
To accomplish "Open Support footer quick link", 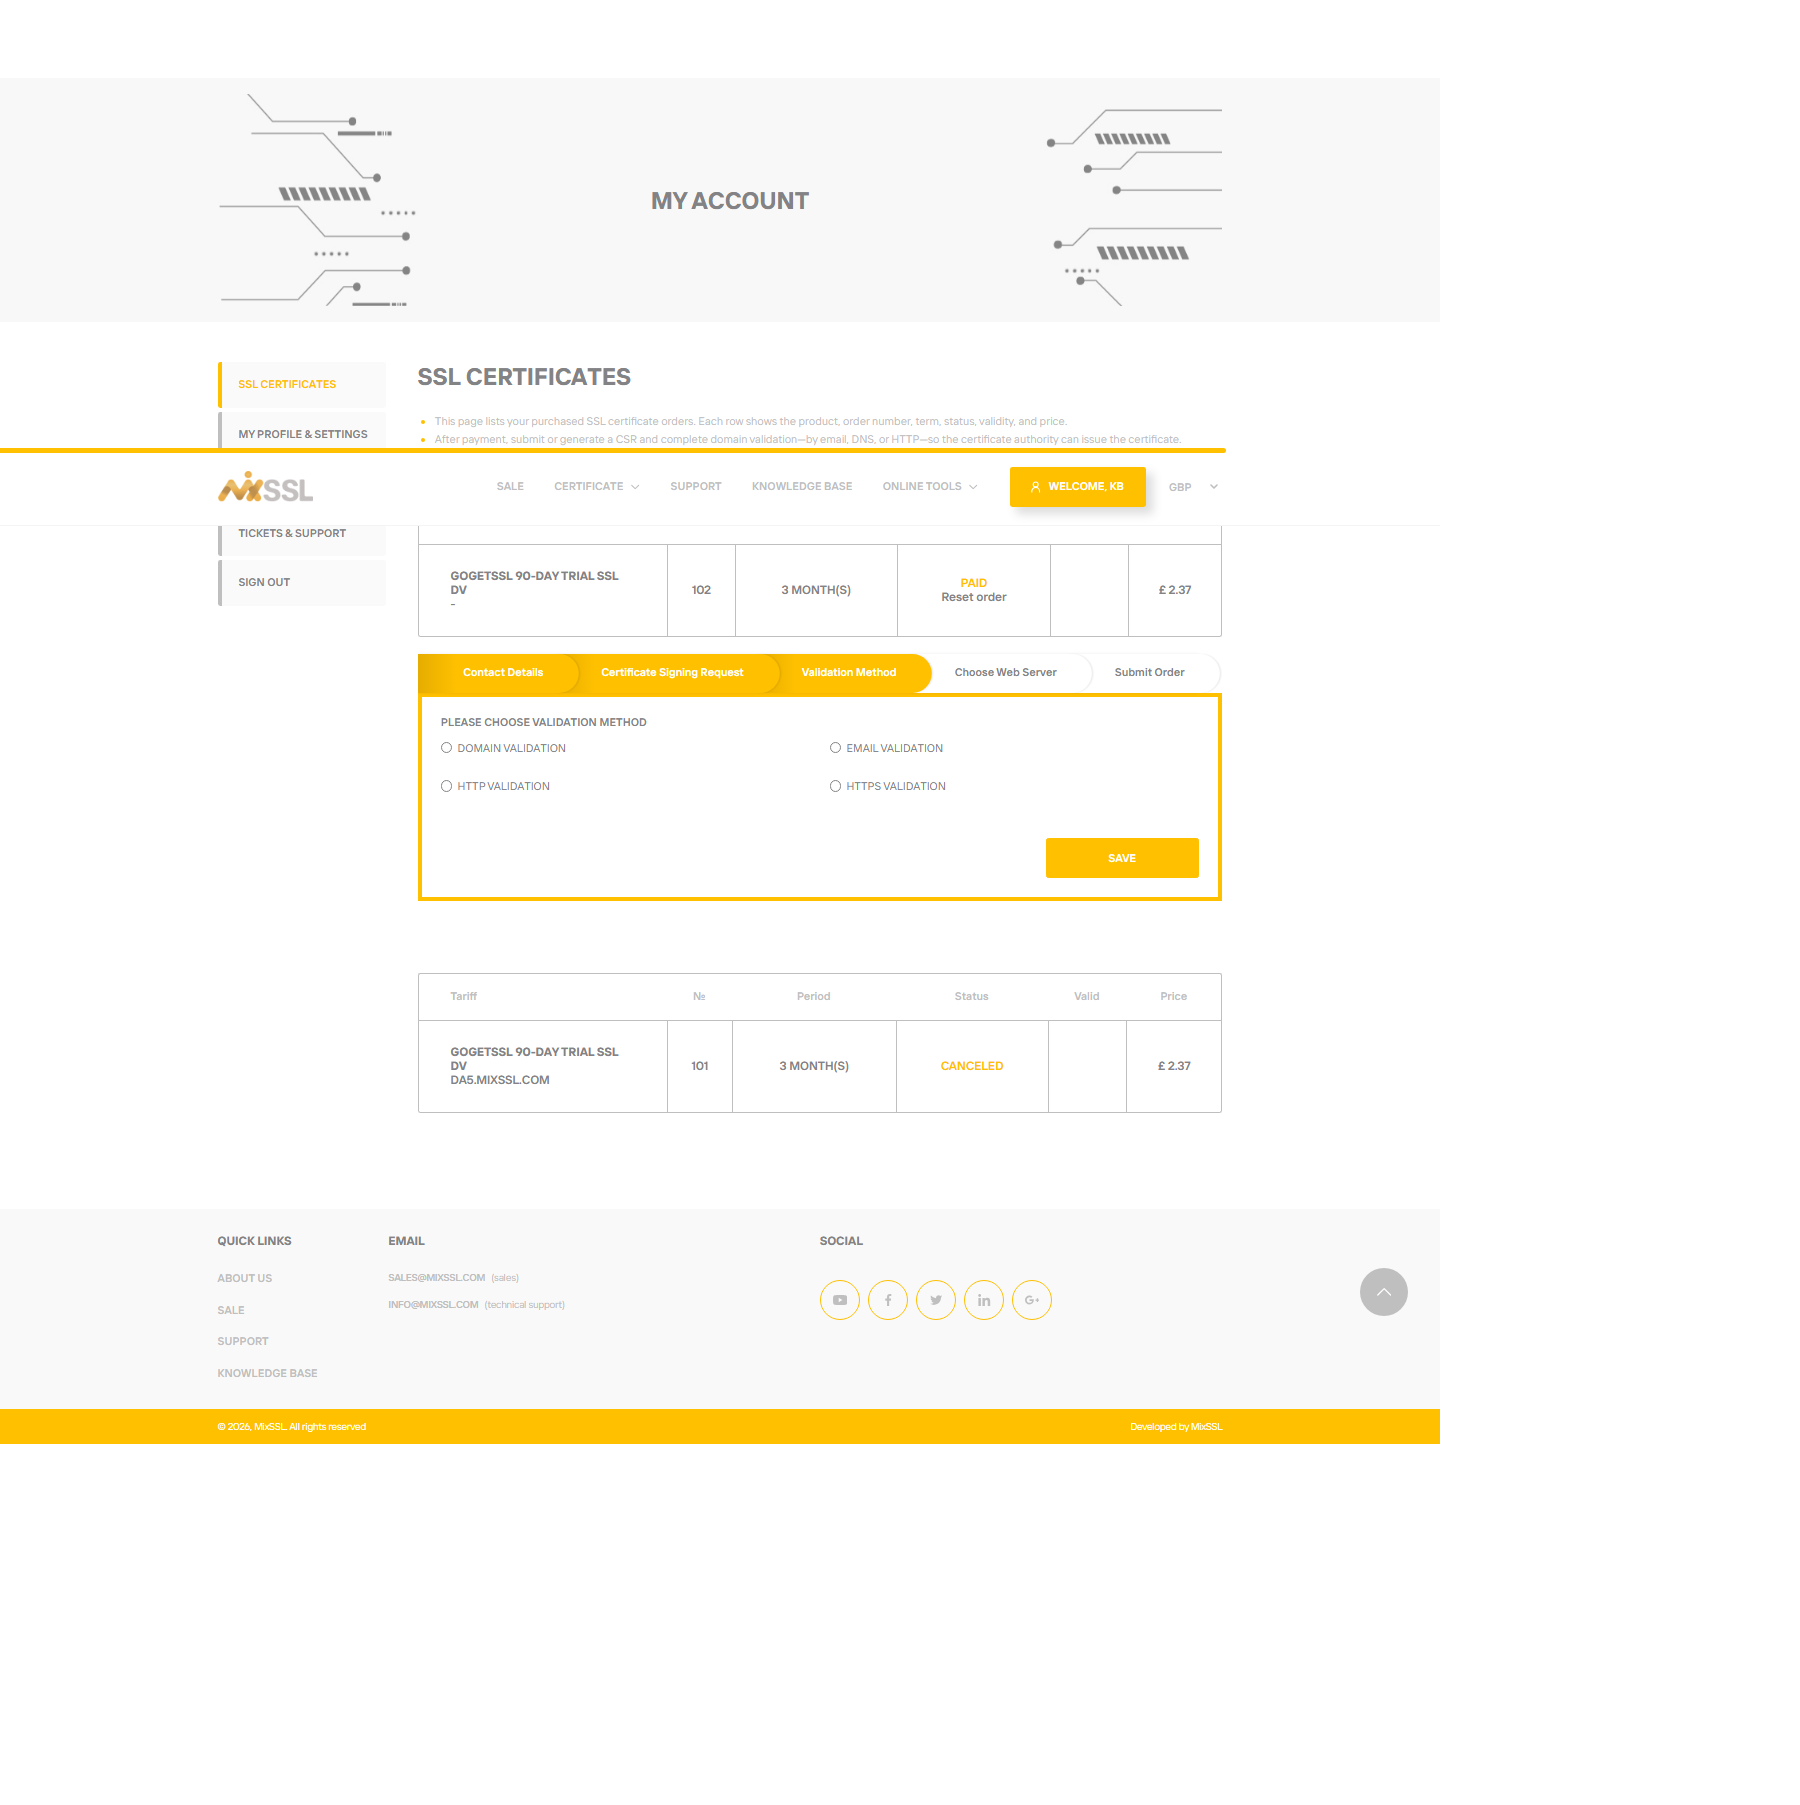I will coord(243,1342).
